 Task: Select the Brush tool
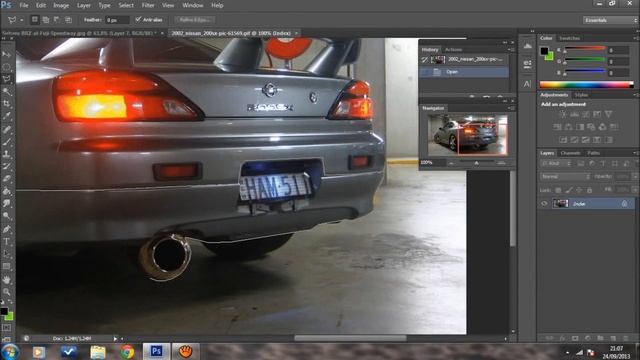(7, 142)
